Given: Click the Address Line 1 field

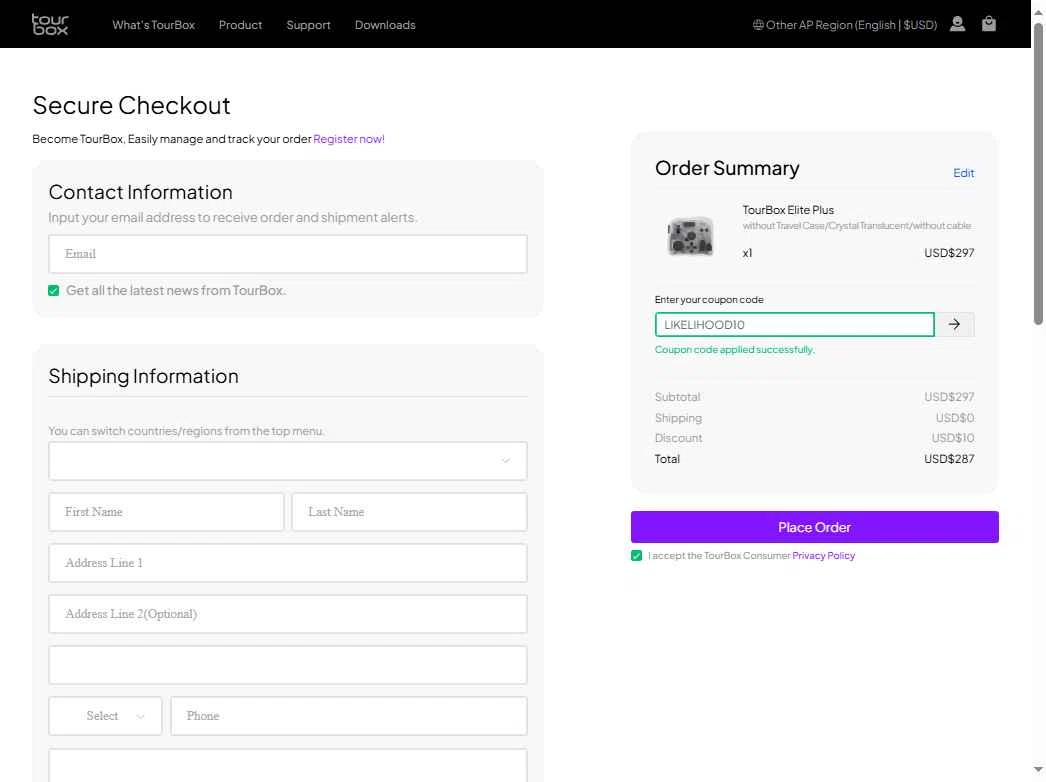Looking at the screenshot, I should pos(288,562).
